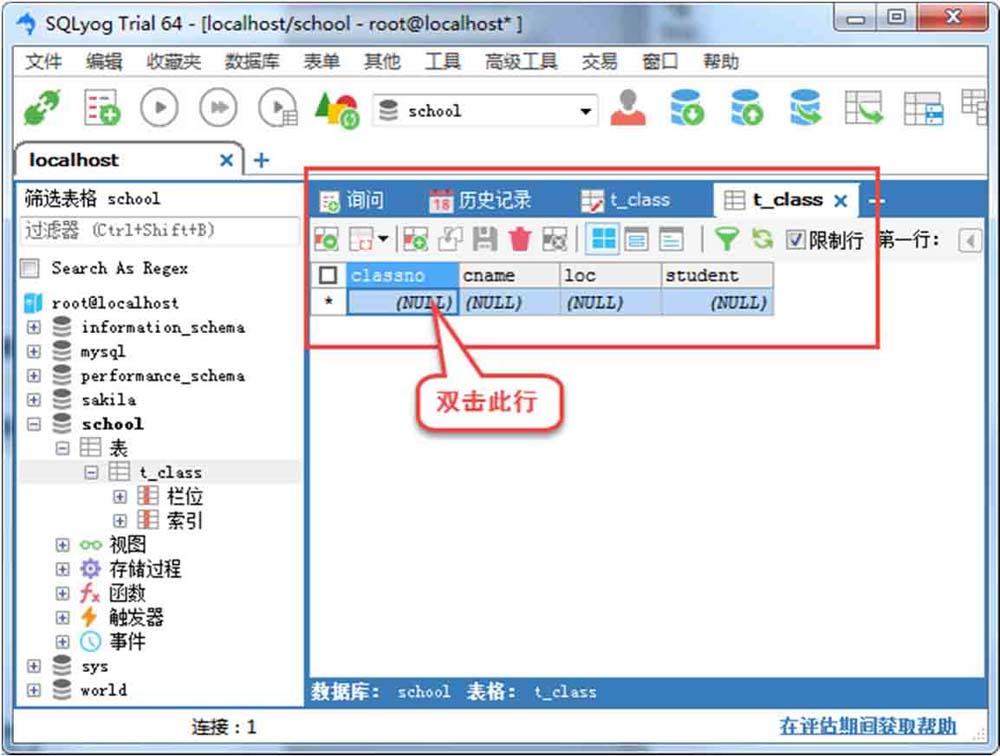This screenshot has height=756, width=1000.
Task: Click the schema designer table icon
Action: [x=923, y=108]
